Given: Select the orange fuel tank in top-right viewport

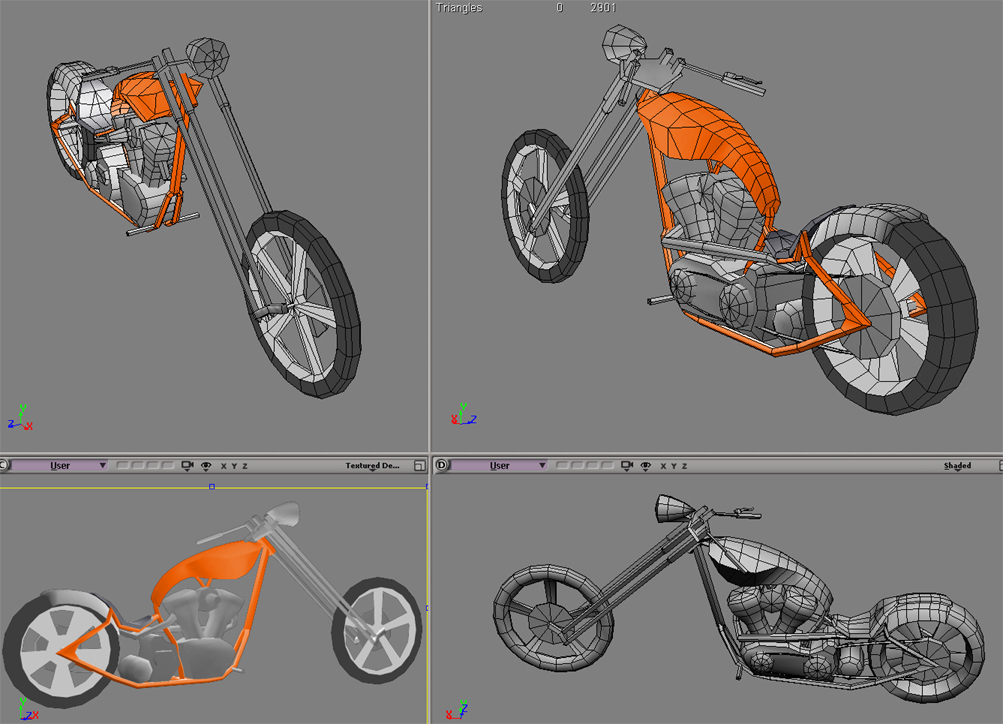Looking at the screenshot, I should [712, 140].
